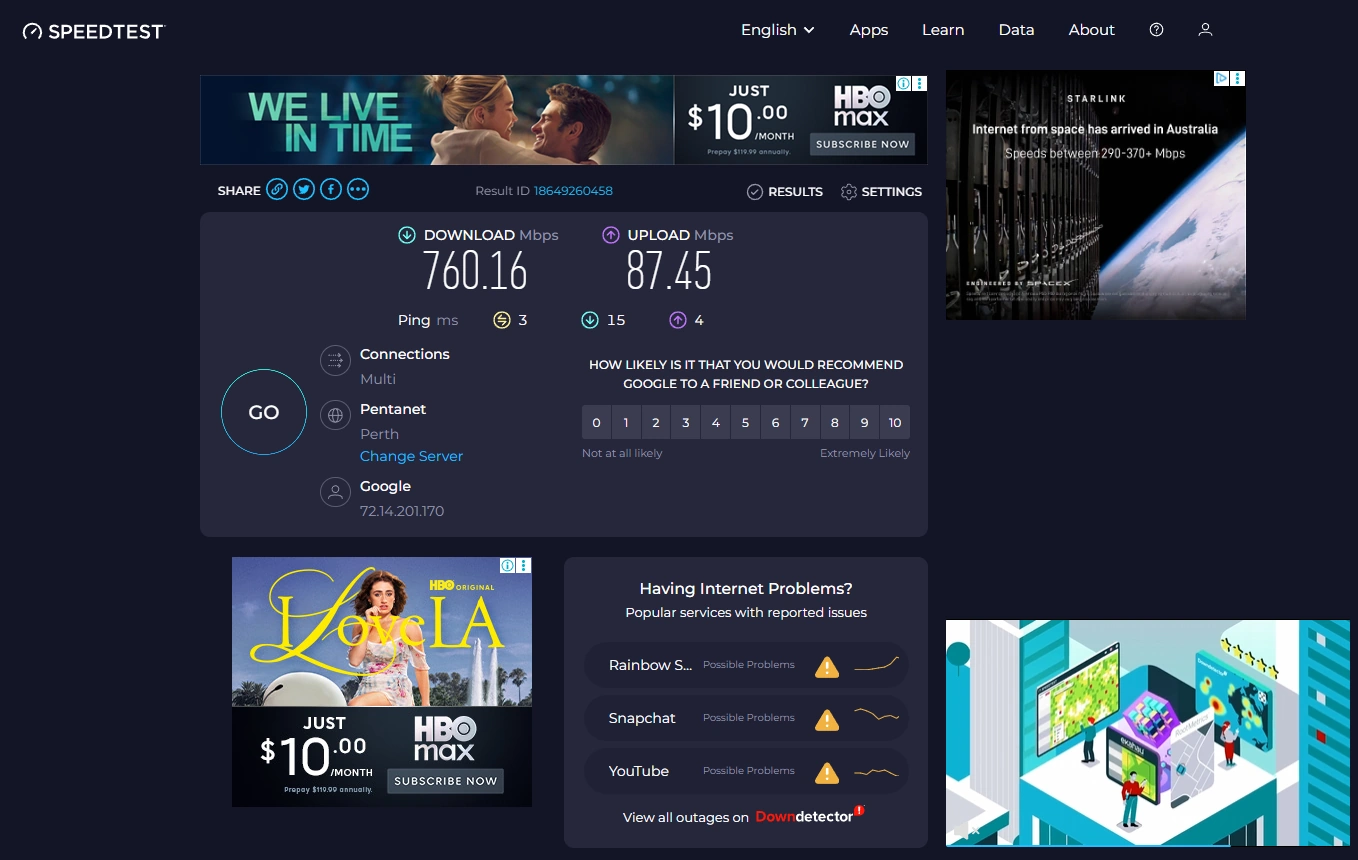
Task: Share result on Twitter icon
Action: [304, 190]
